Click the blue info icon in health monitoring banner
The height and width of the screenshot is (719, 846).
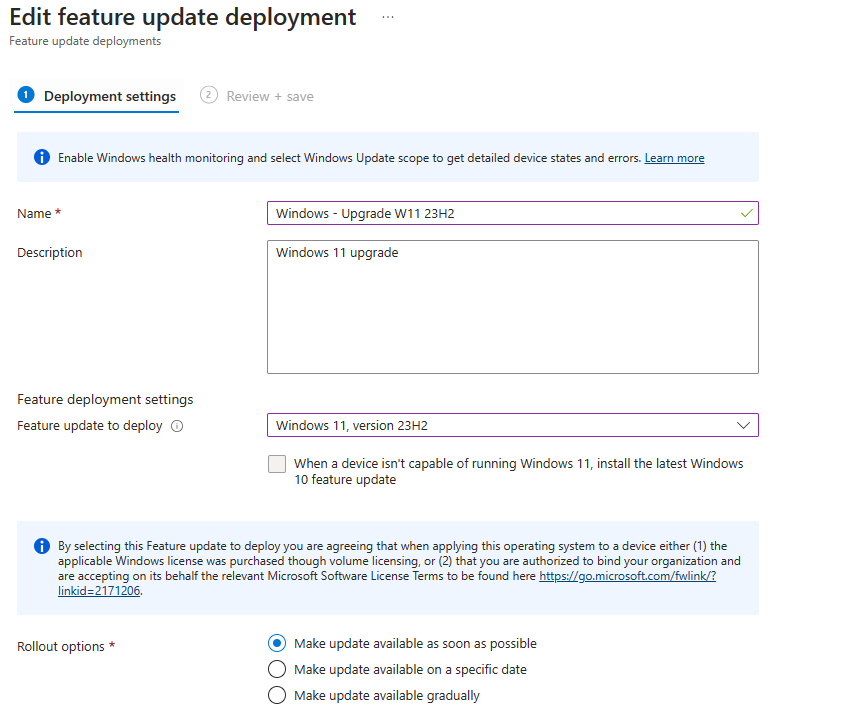coord(41,158)
